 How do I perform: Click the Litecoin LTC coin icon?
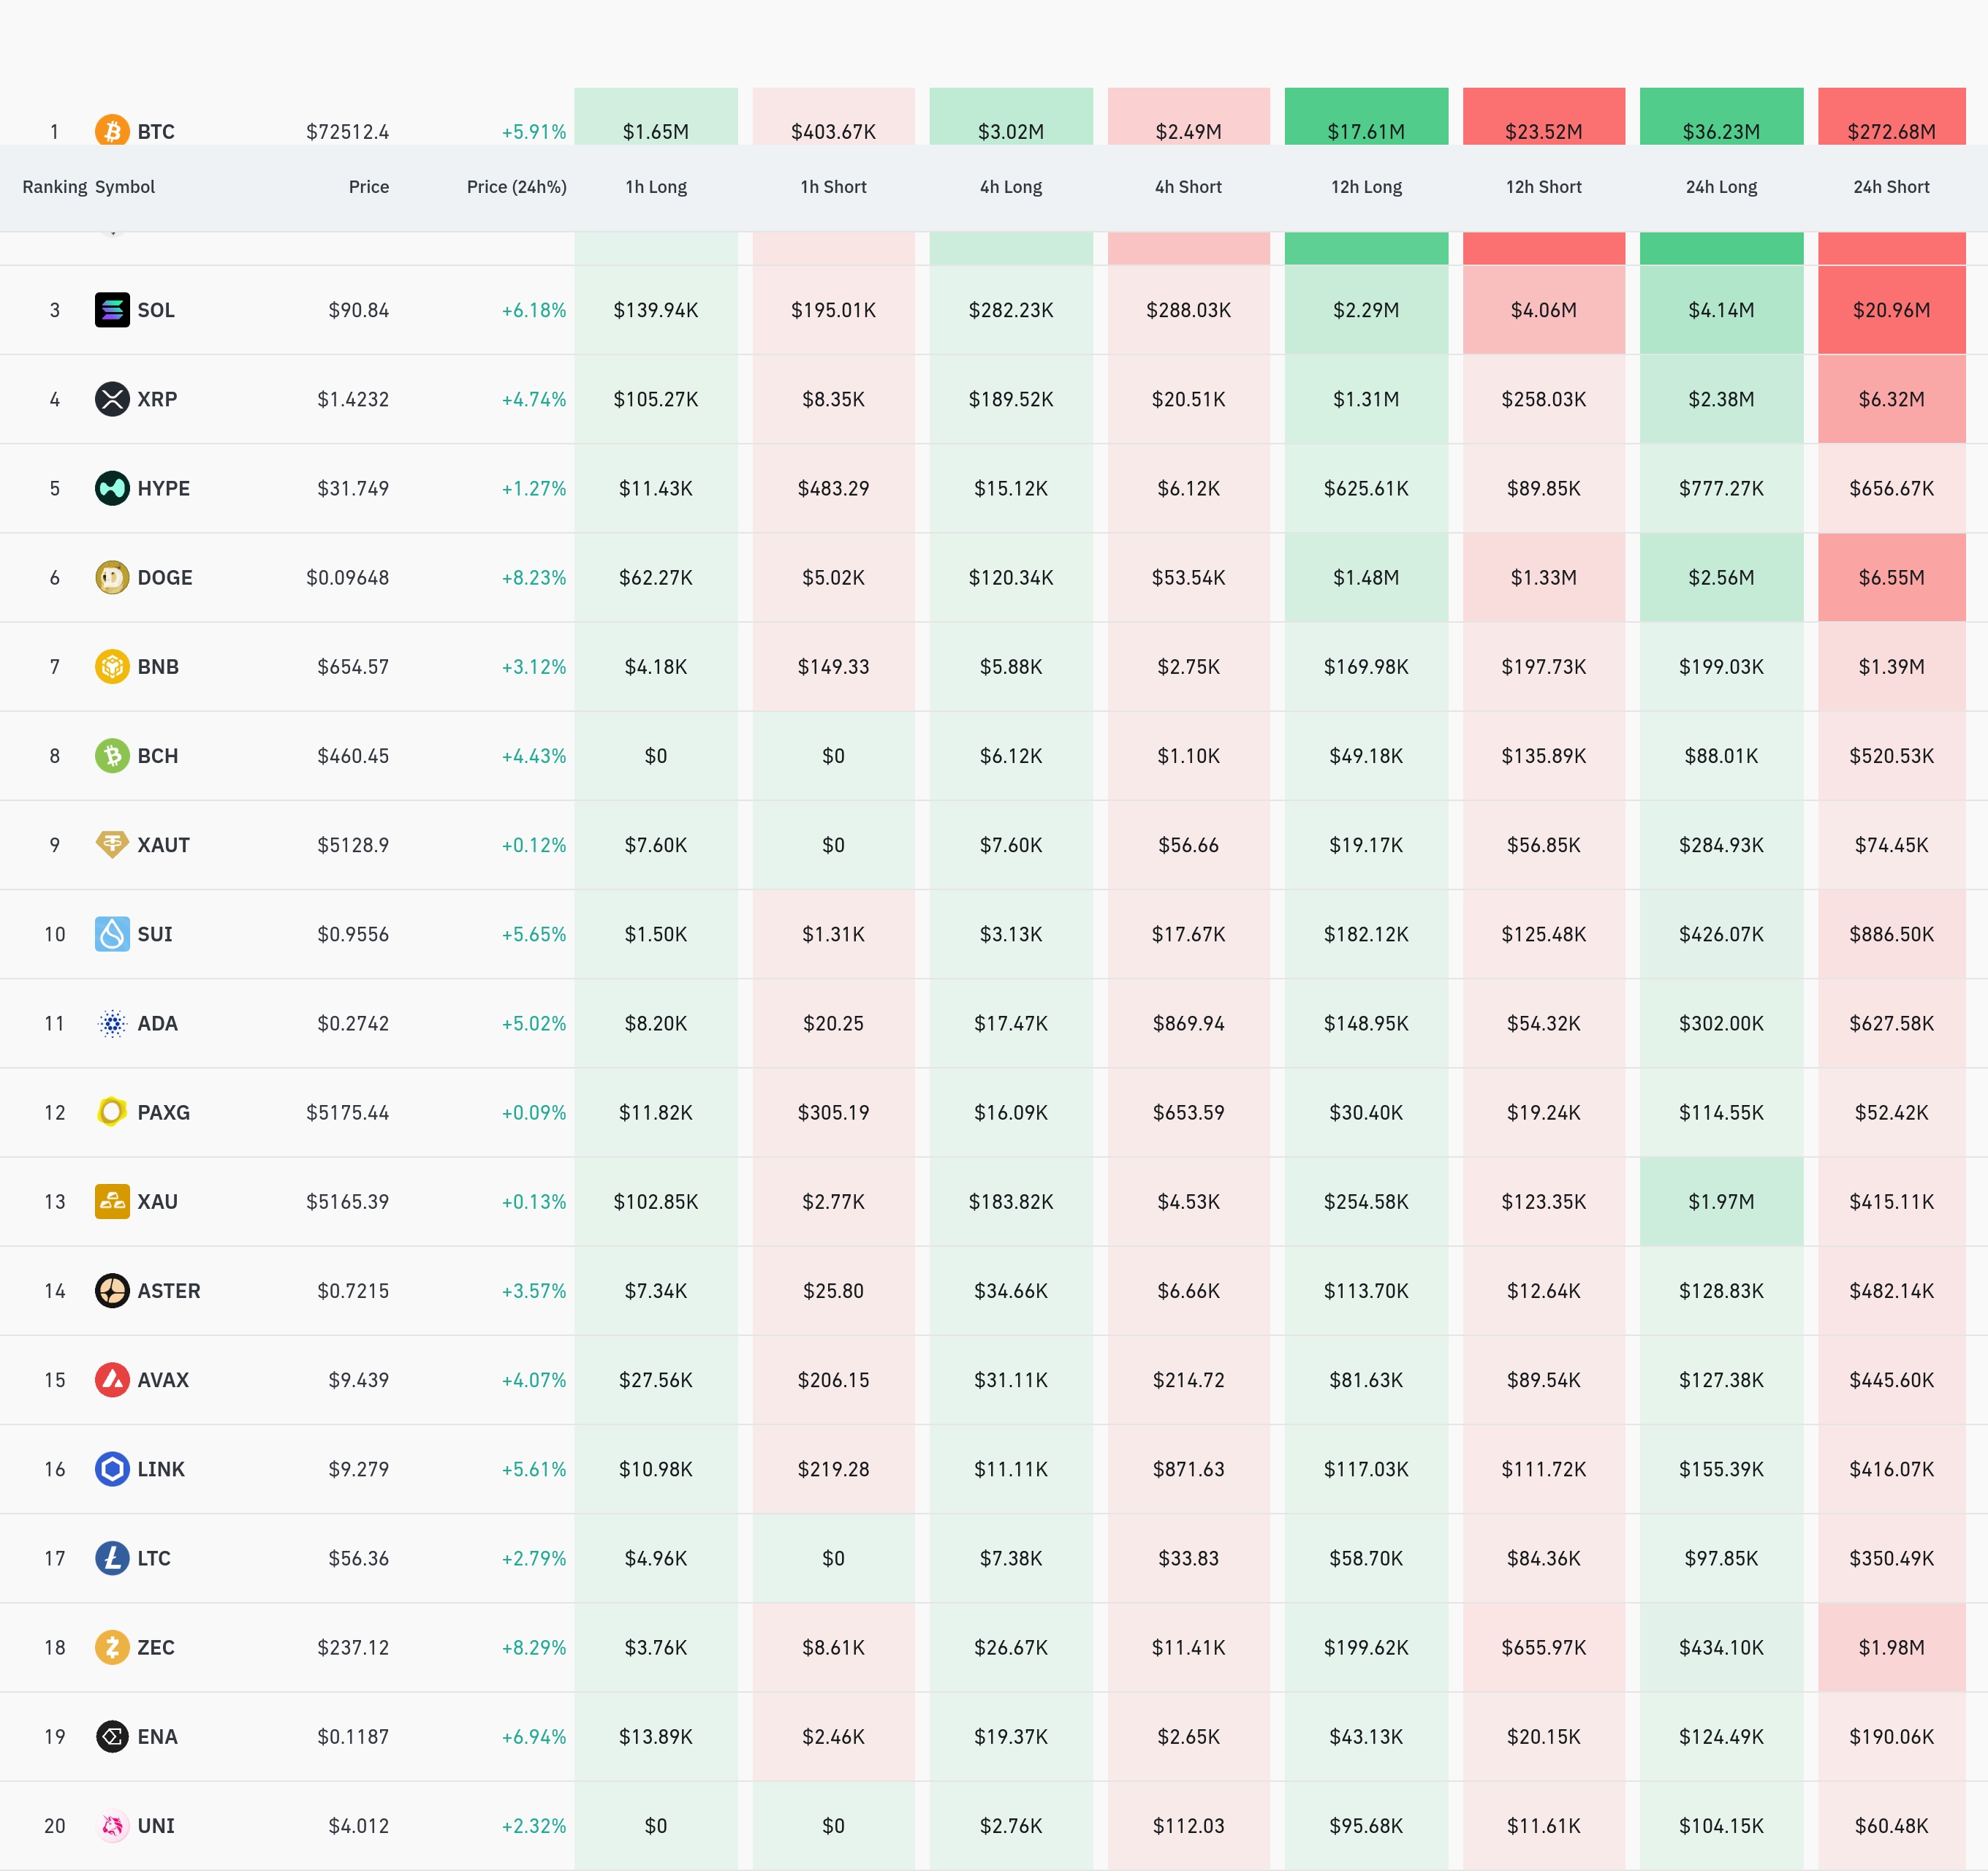point(112,1558)
